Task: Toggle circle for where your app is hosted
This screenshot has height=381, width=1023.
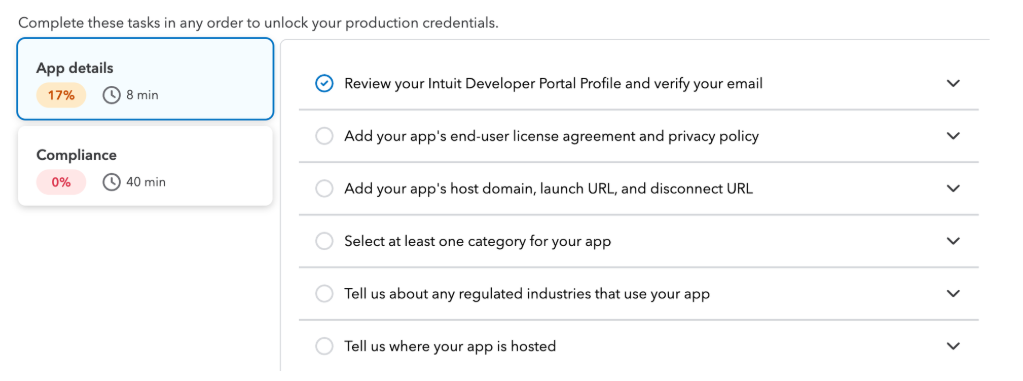Action: [324, 346]
